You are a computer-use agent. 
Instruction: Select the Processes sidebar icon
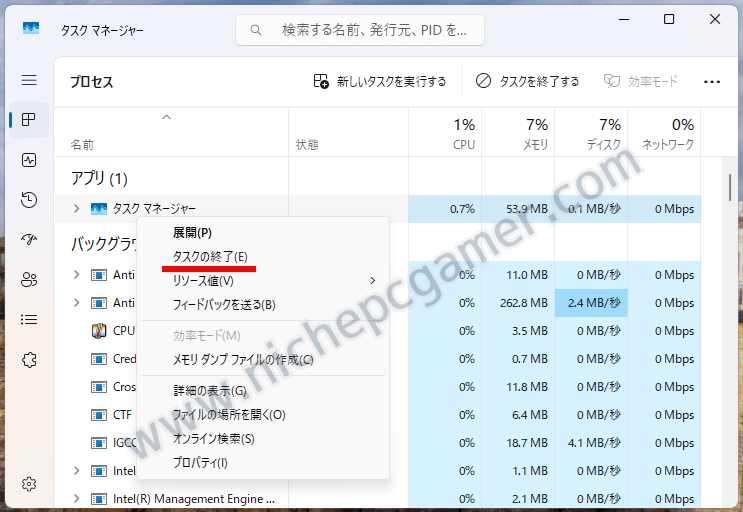[29, 120]
